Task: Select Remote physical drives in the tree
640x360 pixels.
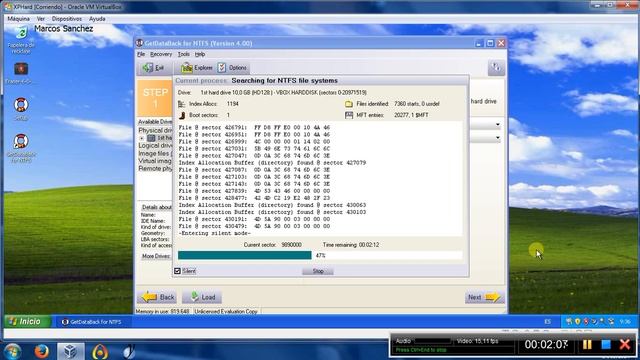Action: 155,169
